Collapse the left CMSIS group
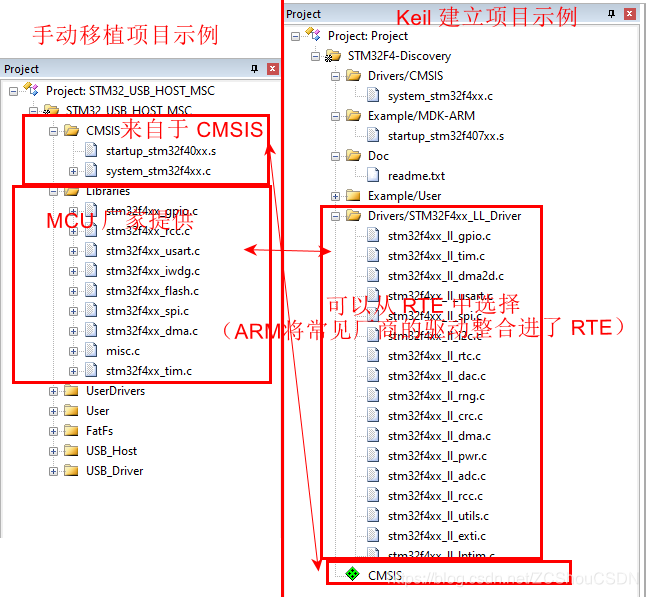 point(53,132)
